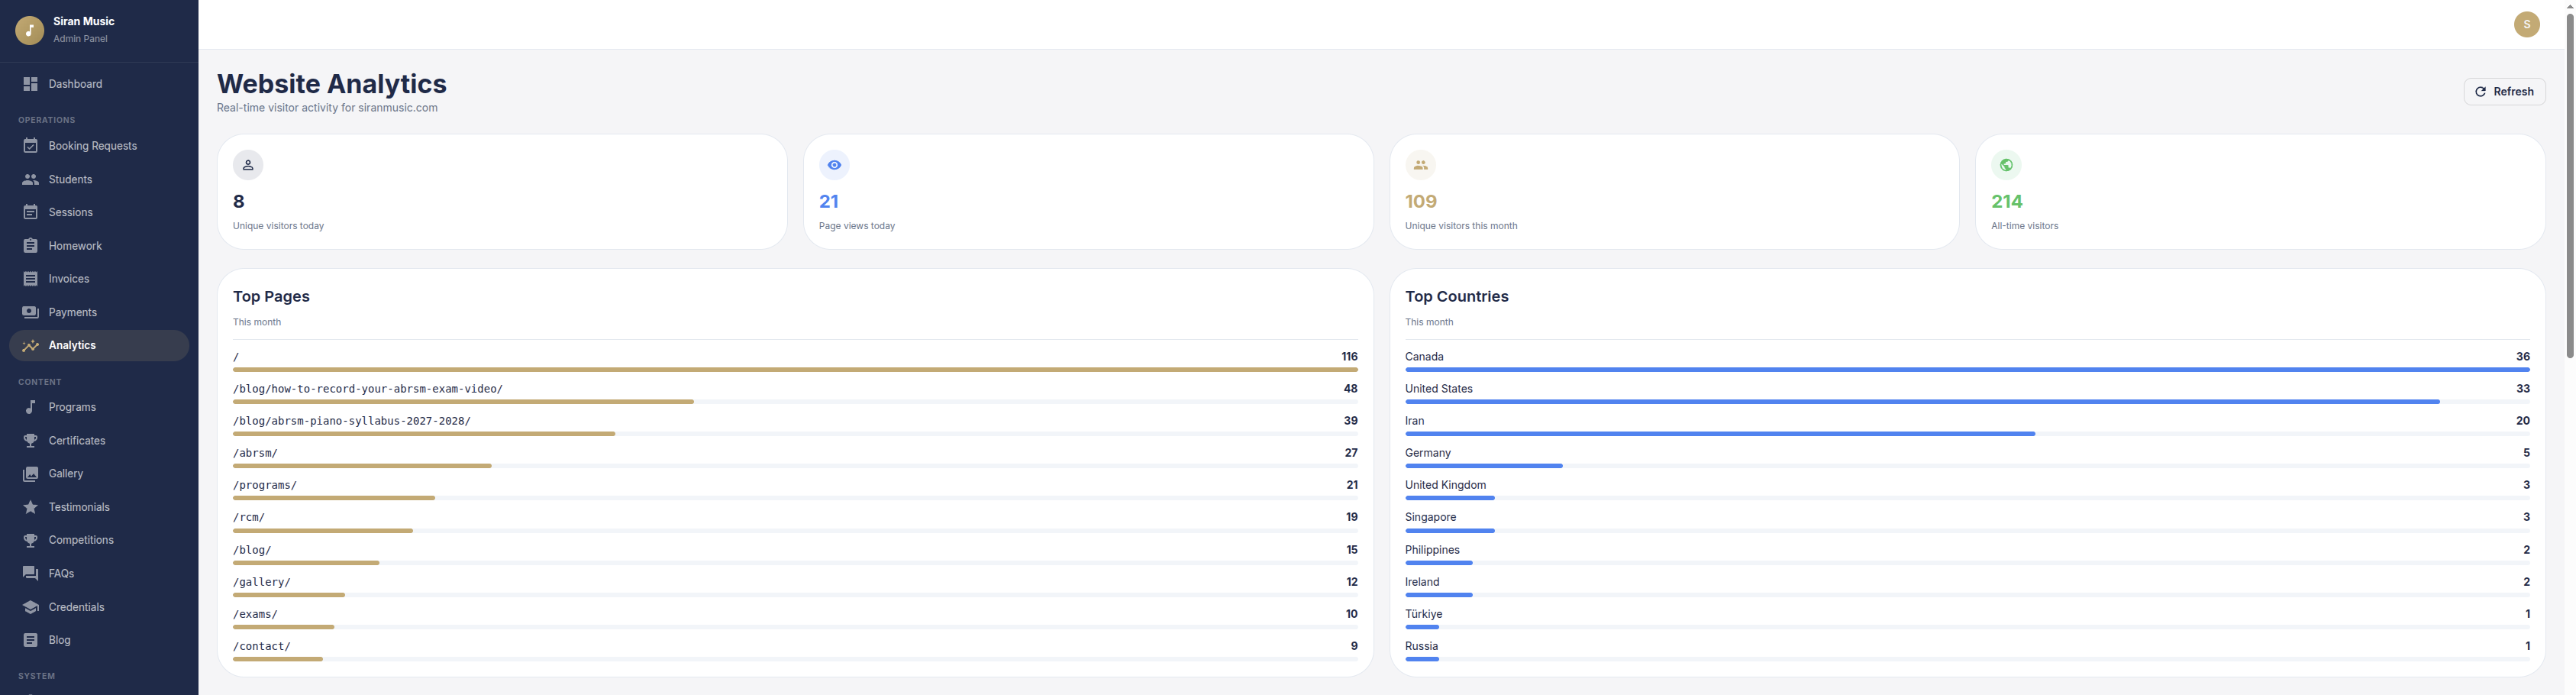This screenshot has width=2576, height=695.
Task: Select the Invoices menu item
Action: tap(99, 279)
